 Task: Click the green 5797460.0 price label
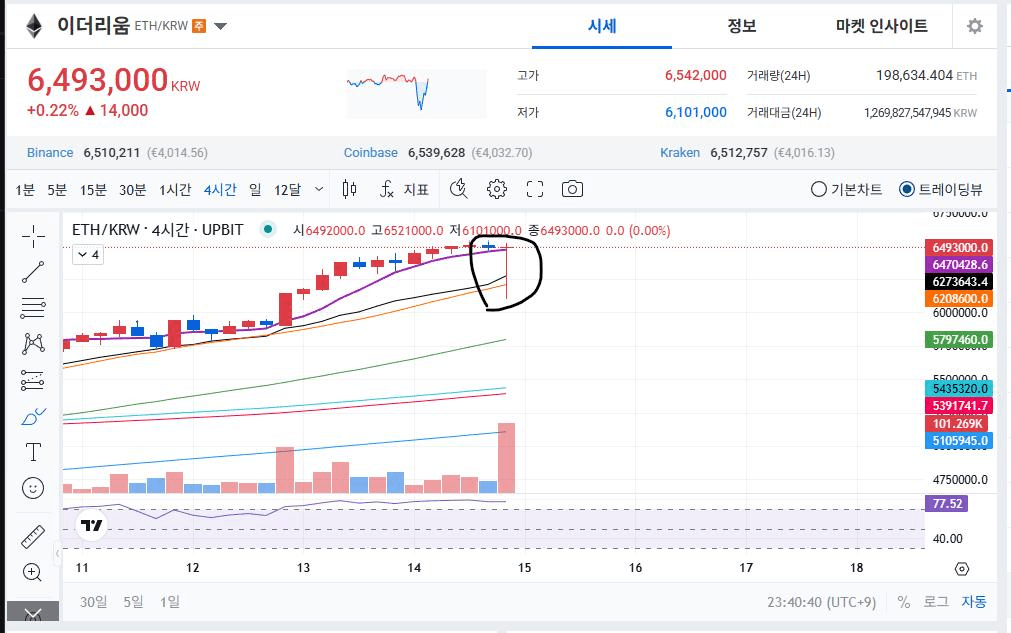(x=959, y=339)
